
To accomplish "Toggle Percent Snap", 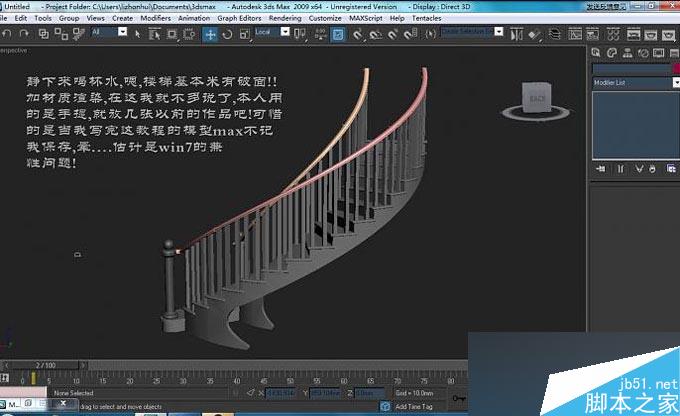I will (x=393, y=34).
